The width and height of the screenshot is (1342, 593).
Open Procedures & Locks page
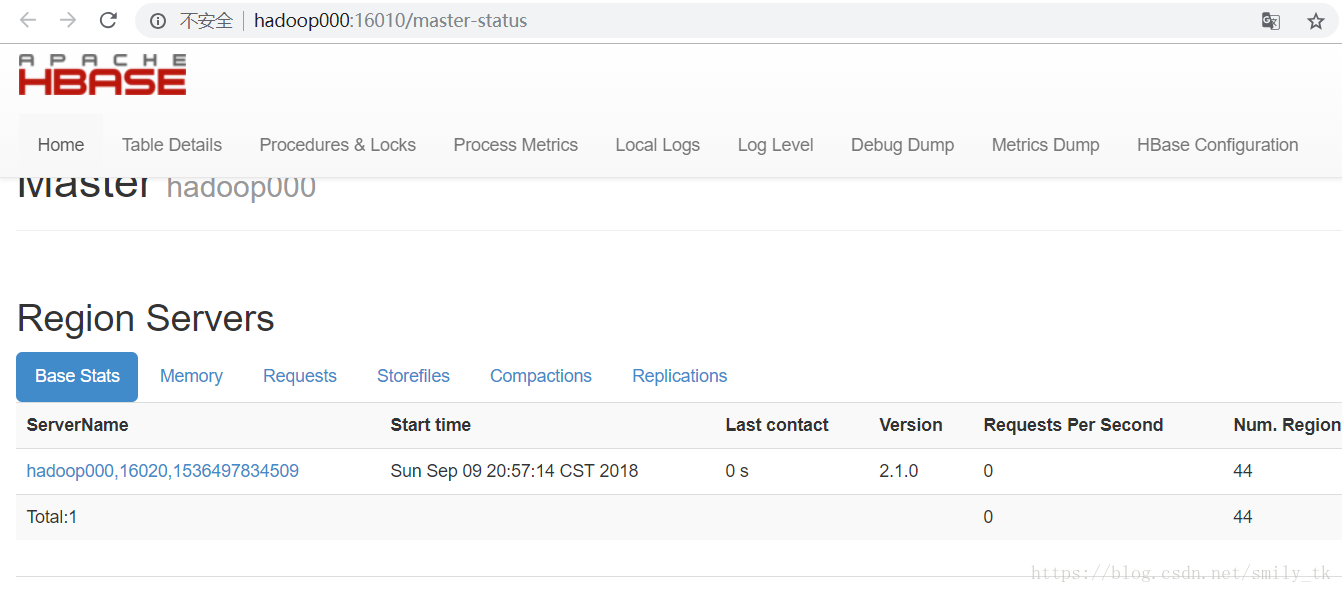pos(338,145)
